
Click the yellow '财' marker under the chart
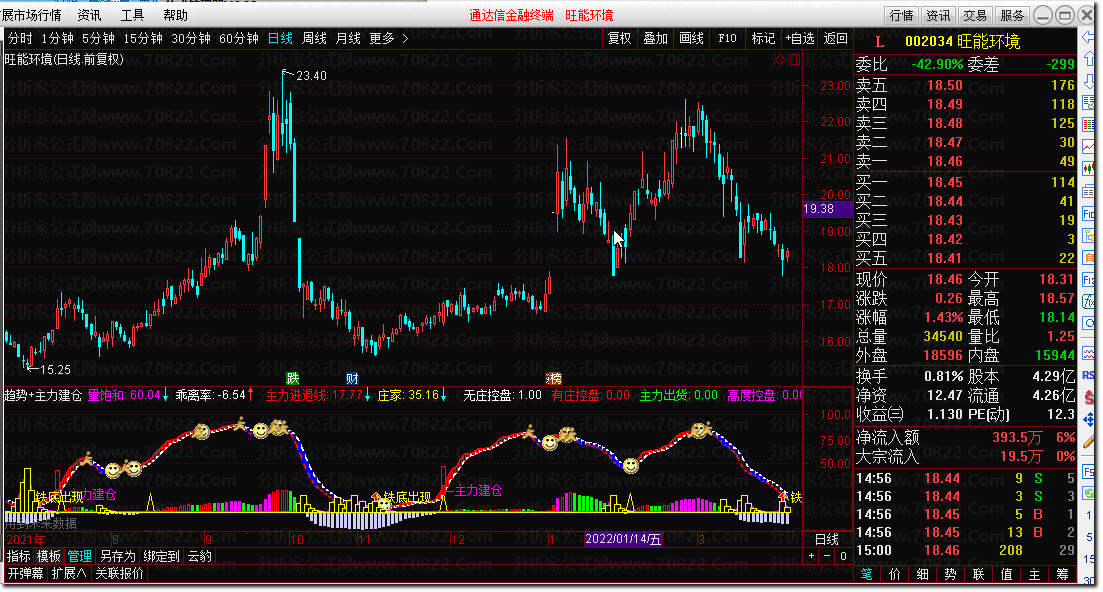point(352,380)
